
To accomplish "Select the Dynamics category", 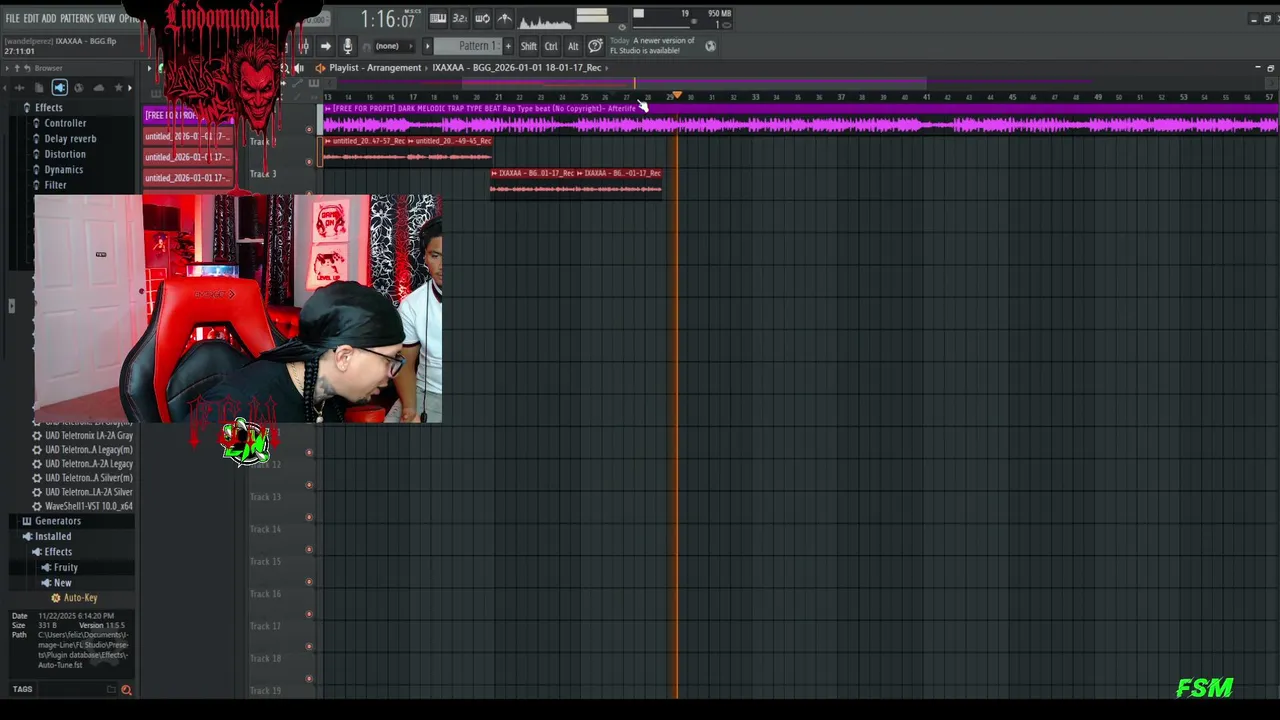I will coord(64,170).
